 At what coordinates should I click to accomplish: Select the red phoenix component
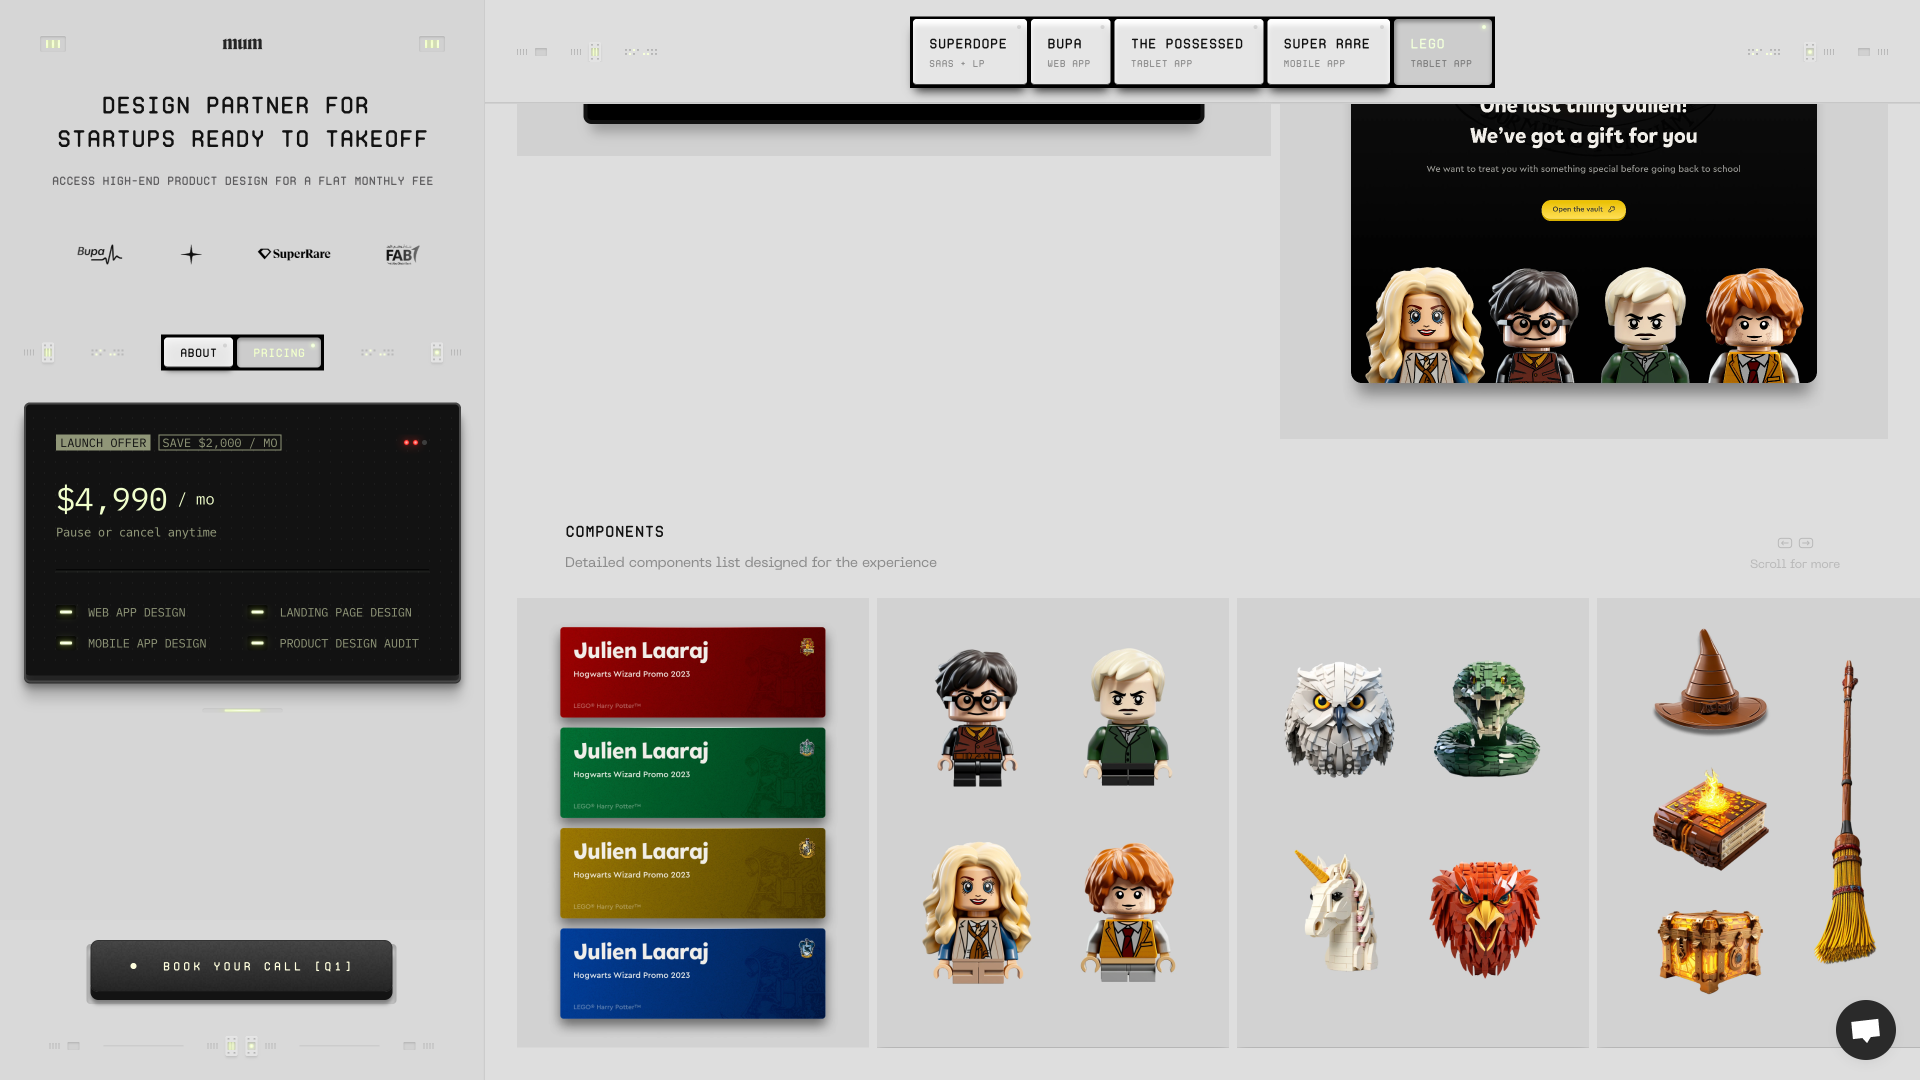point(1485,918)
